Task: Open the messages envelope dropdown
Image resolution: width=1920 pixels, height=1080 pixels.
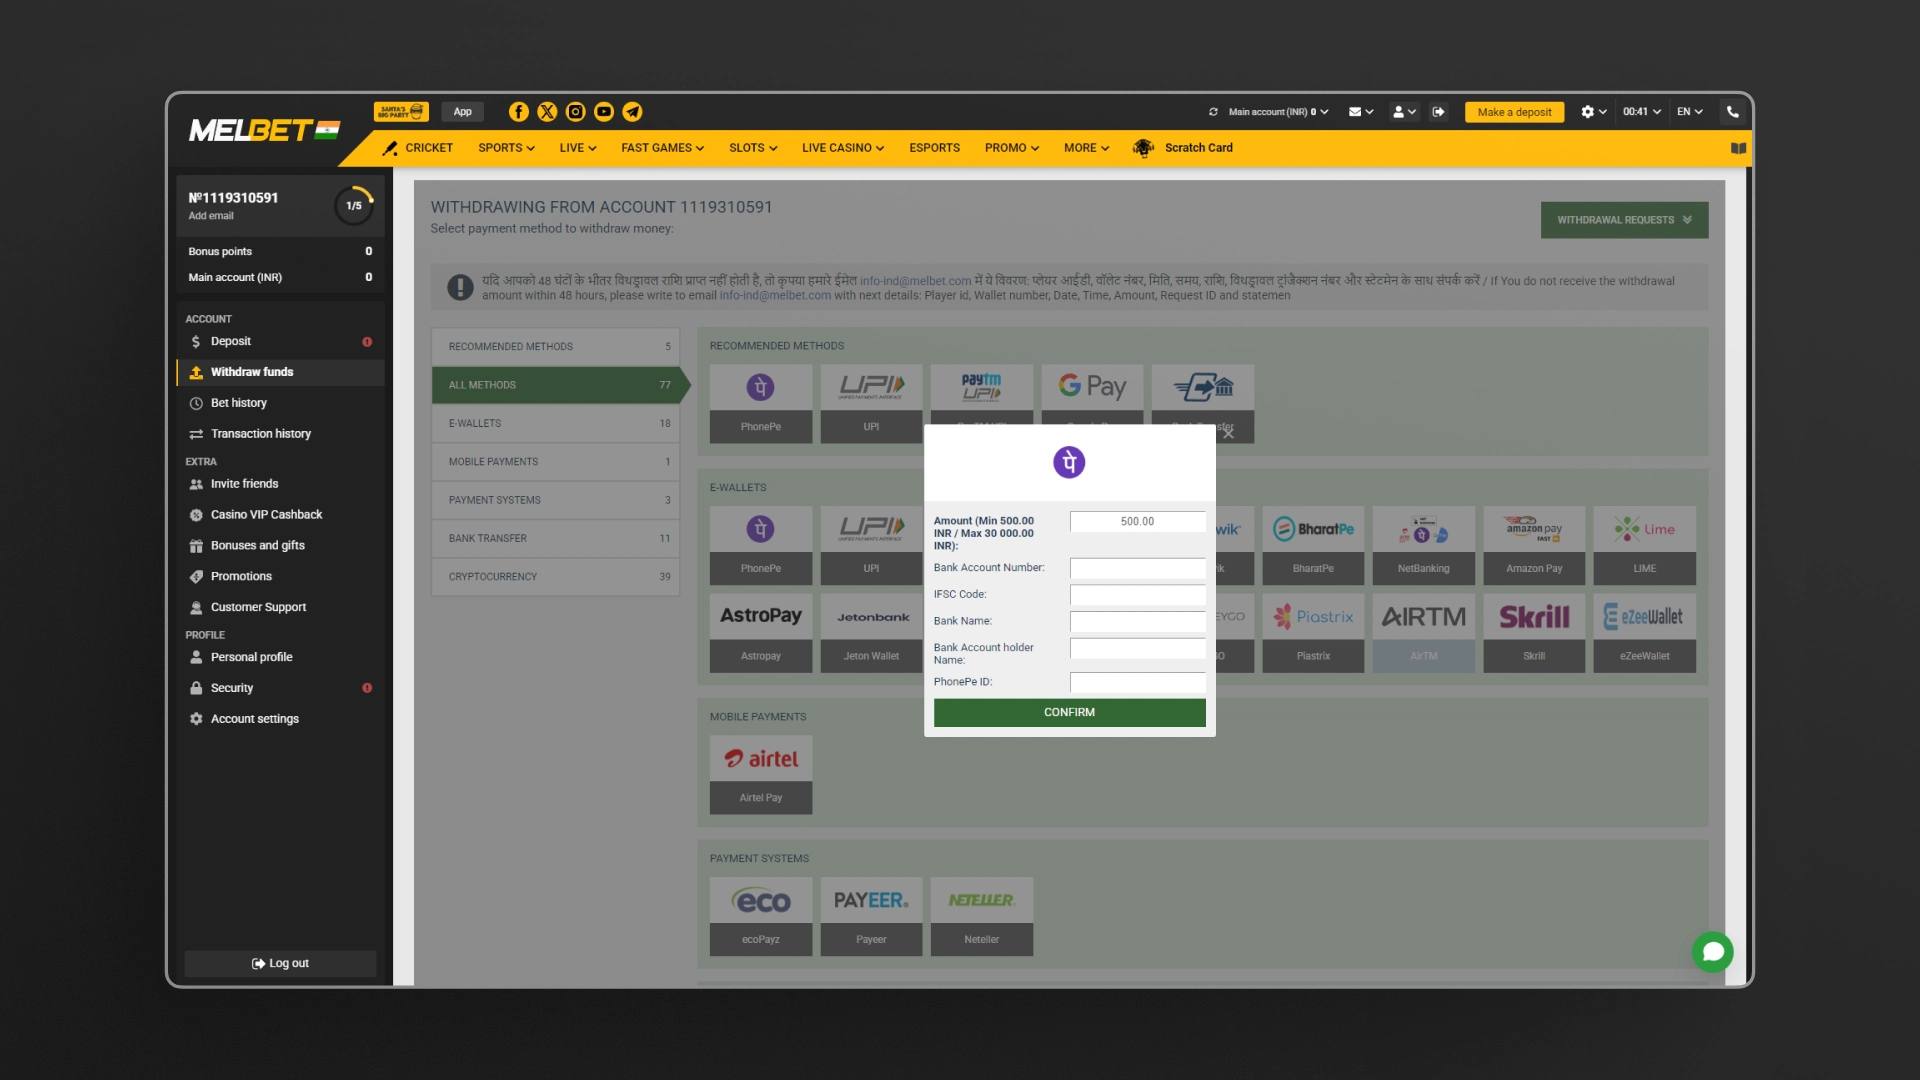Action: click(x=1361, y=112)
